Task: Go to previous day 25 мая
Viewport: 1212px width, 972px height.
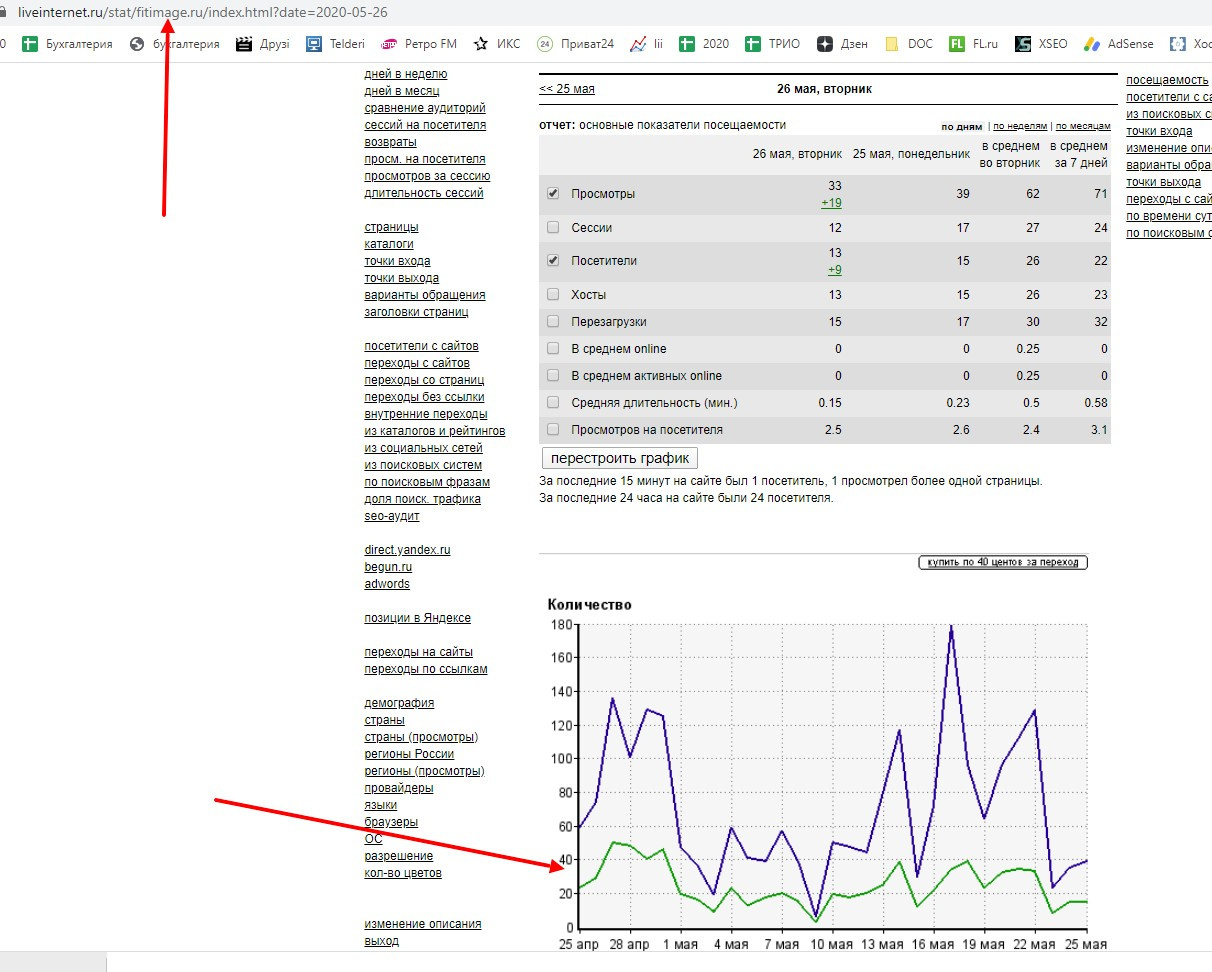Action: point(567,89)
